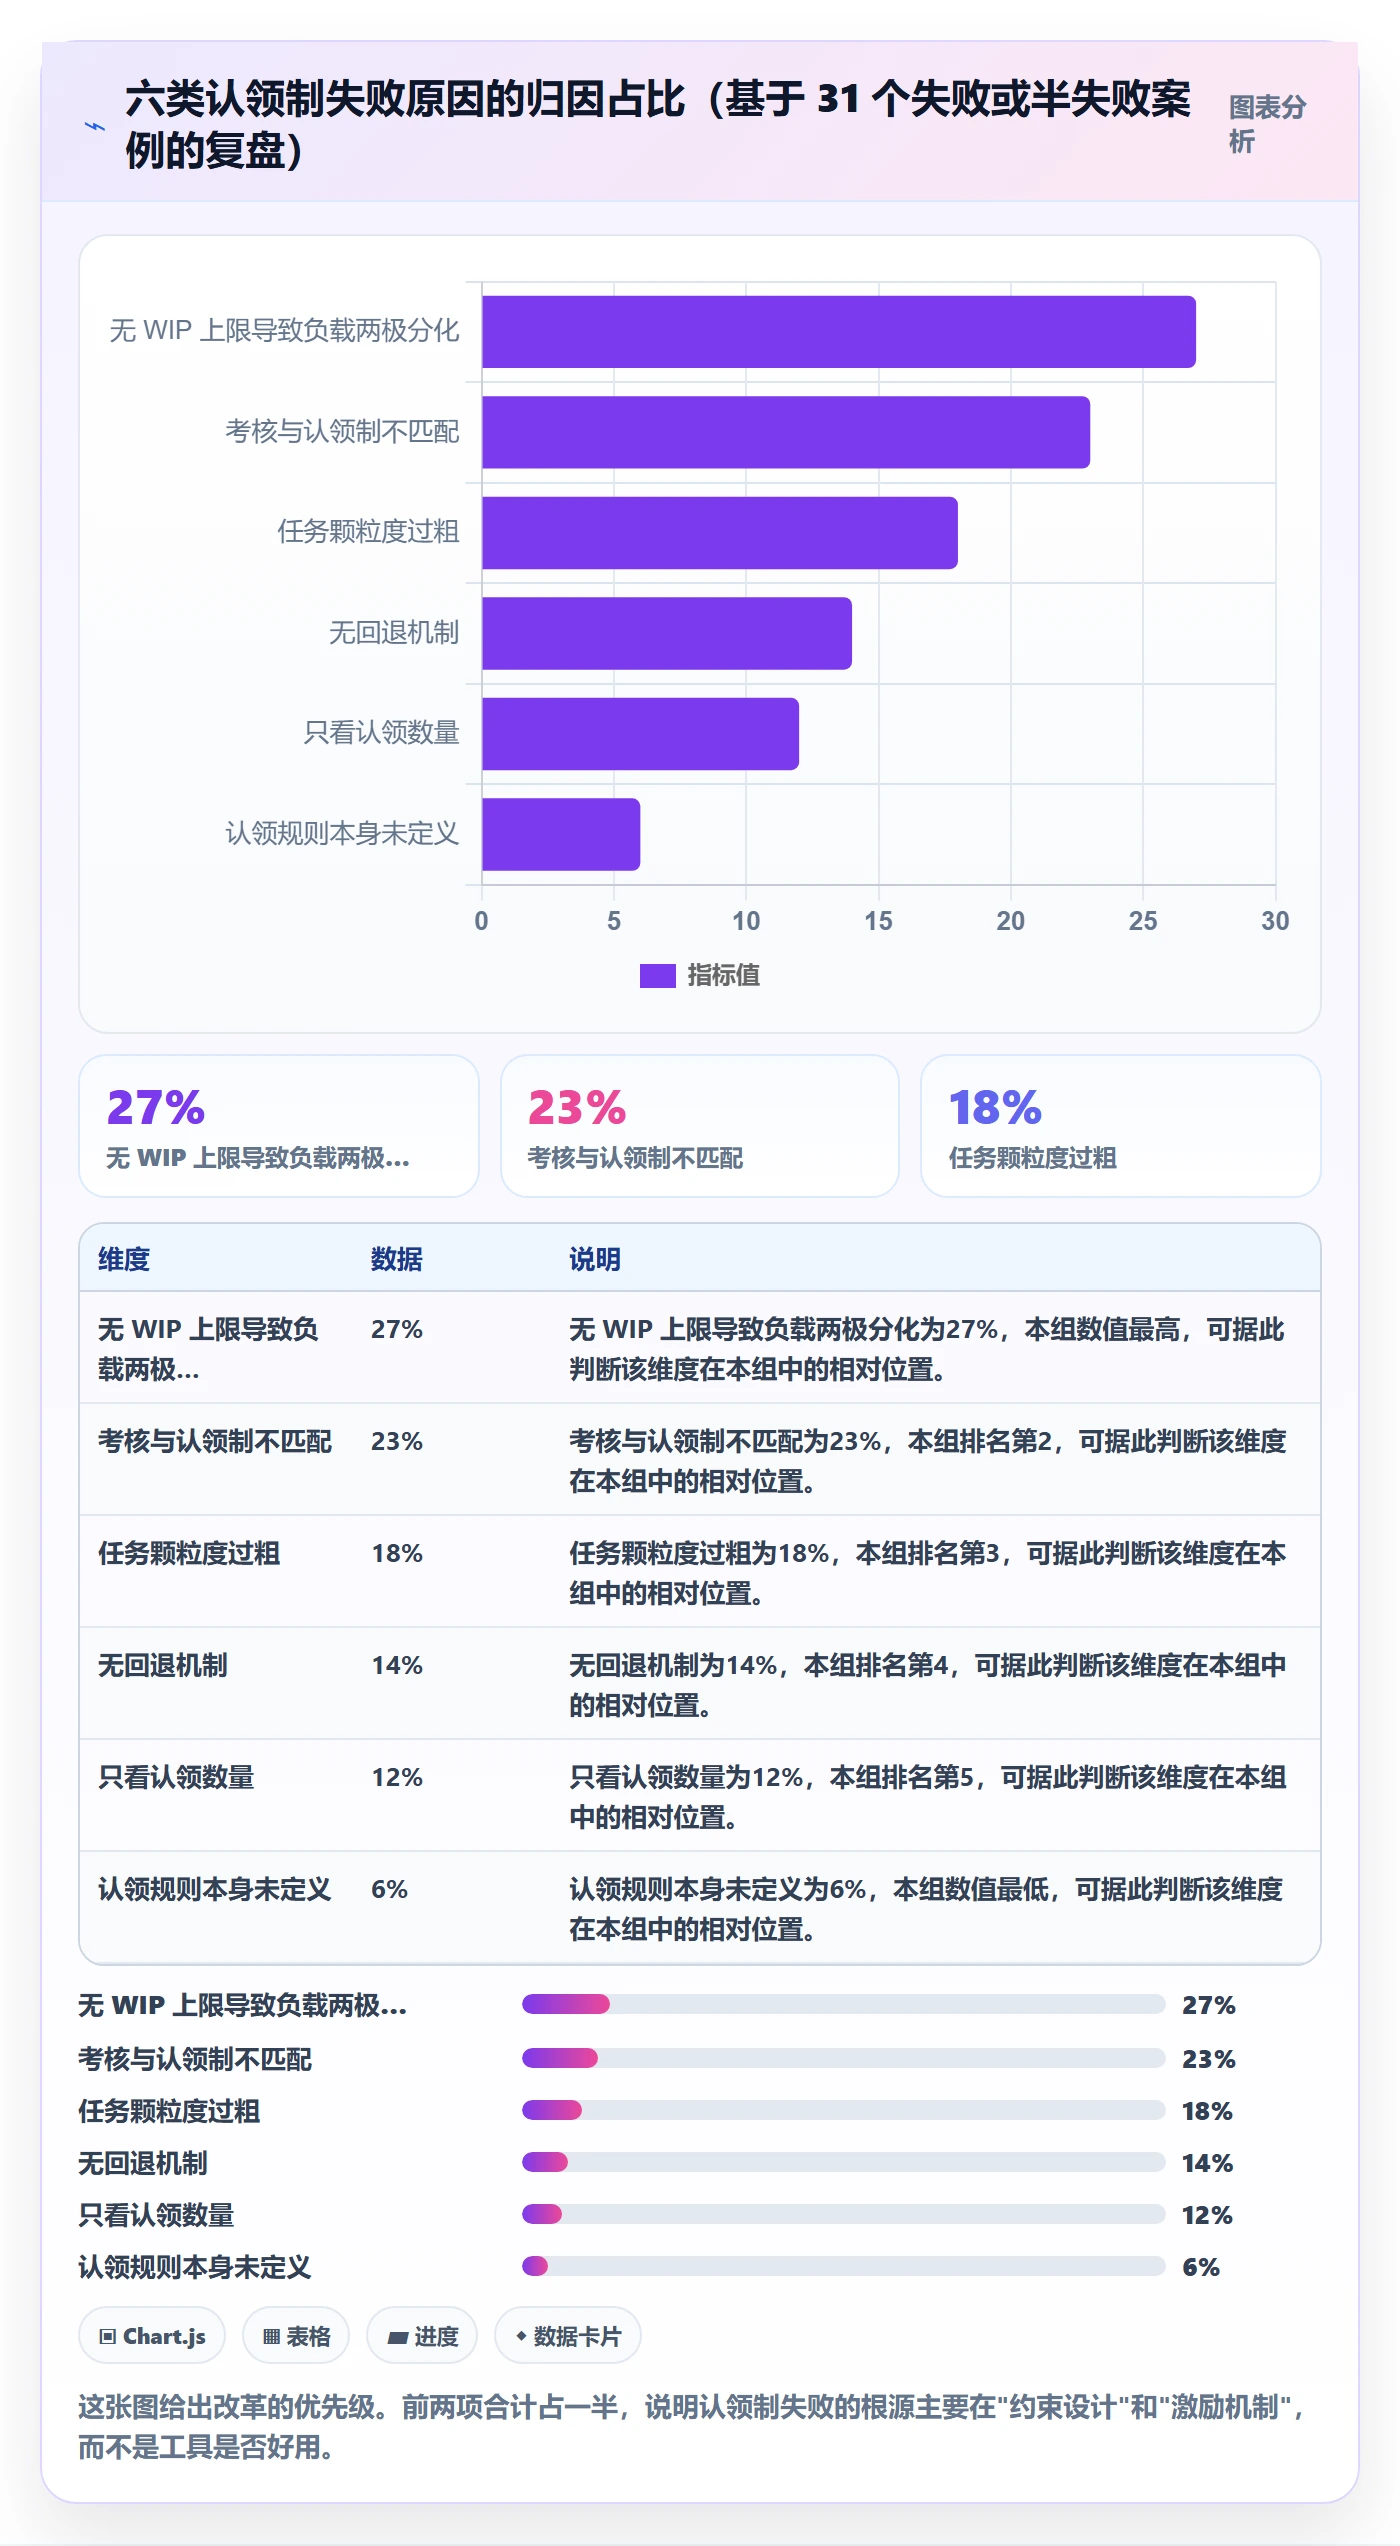Click the 只看认领数量 chart bar
The image size is (1400, 2546).
pyautogui.click(x=640, y=734)
